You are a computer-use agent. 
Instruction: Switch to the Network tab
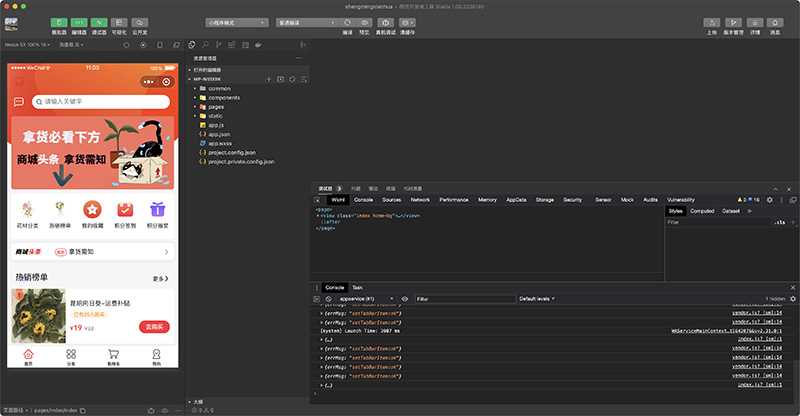click(420, 200)
